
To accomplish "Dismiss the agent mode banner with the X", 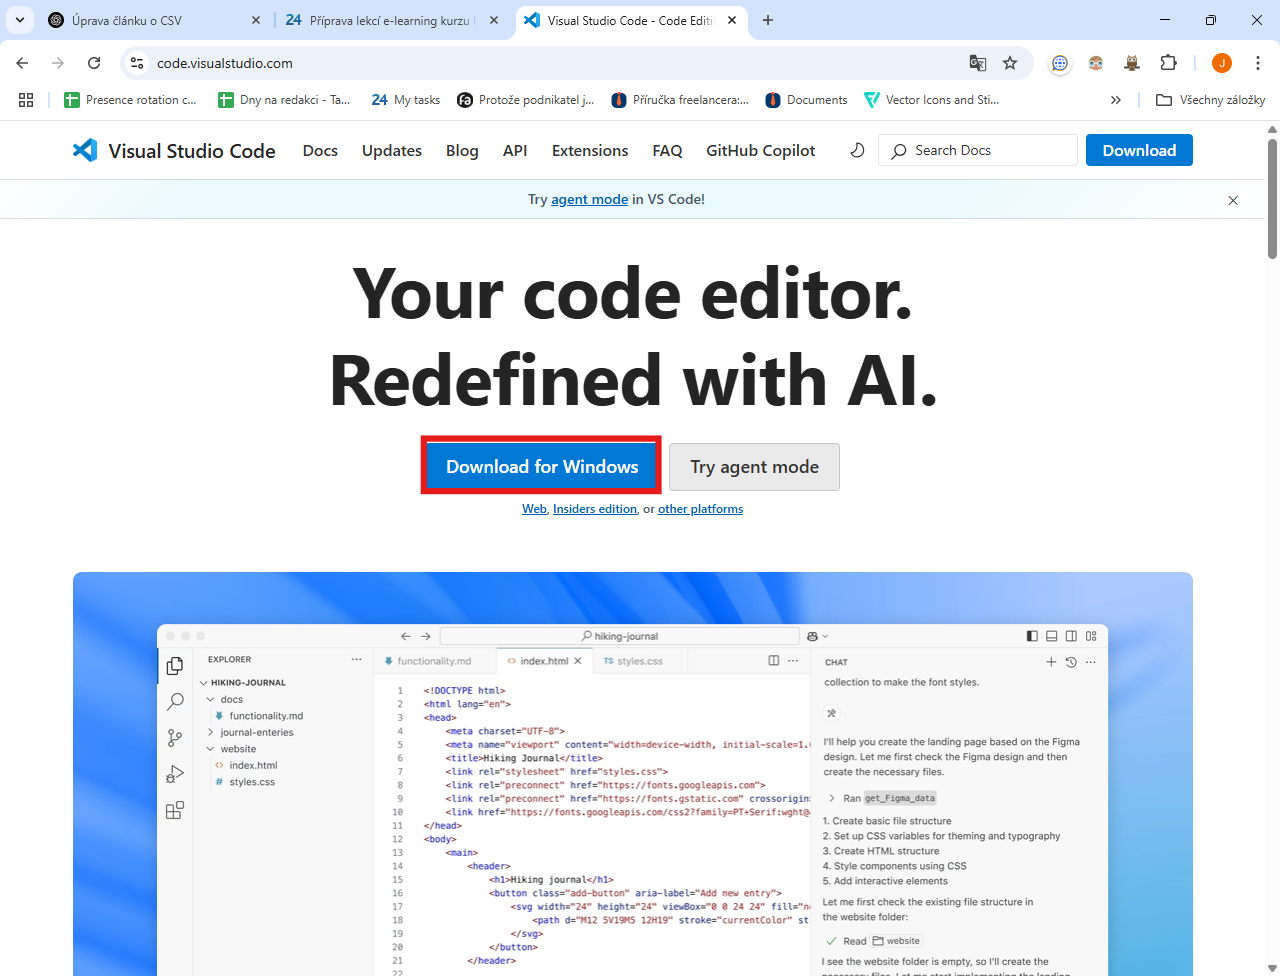I will 1233,200.
